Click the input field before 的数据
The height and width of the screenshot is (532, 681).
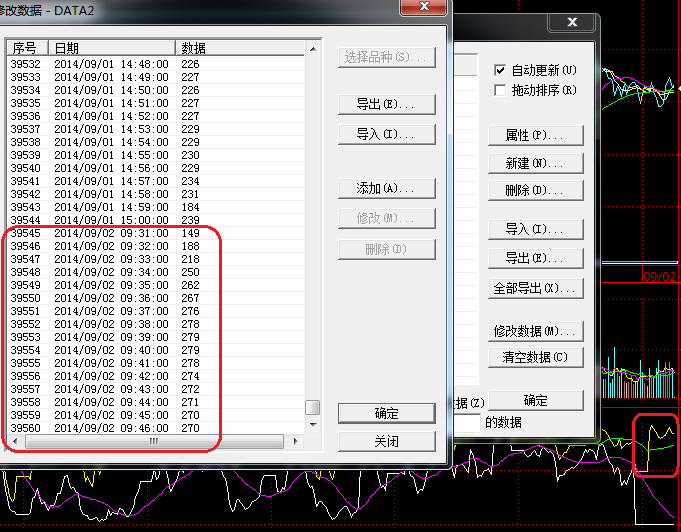467,422
